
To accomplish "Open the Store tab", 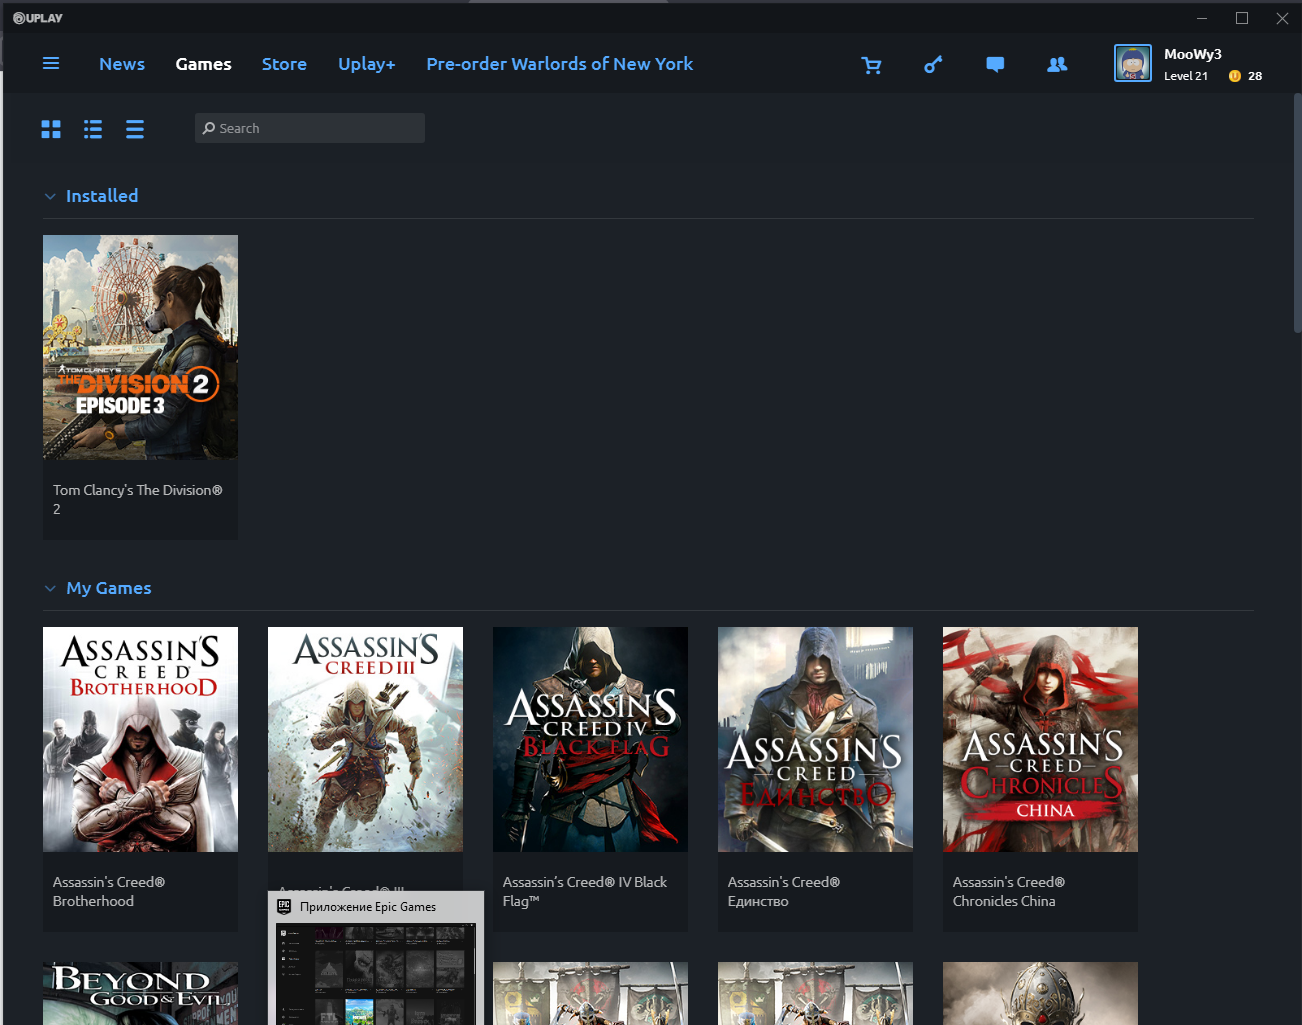I will pos(284,64).
